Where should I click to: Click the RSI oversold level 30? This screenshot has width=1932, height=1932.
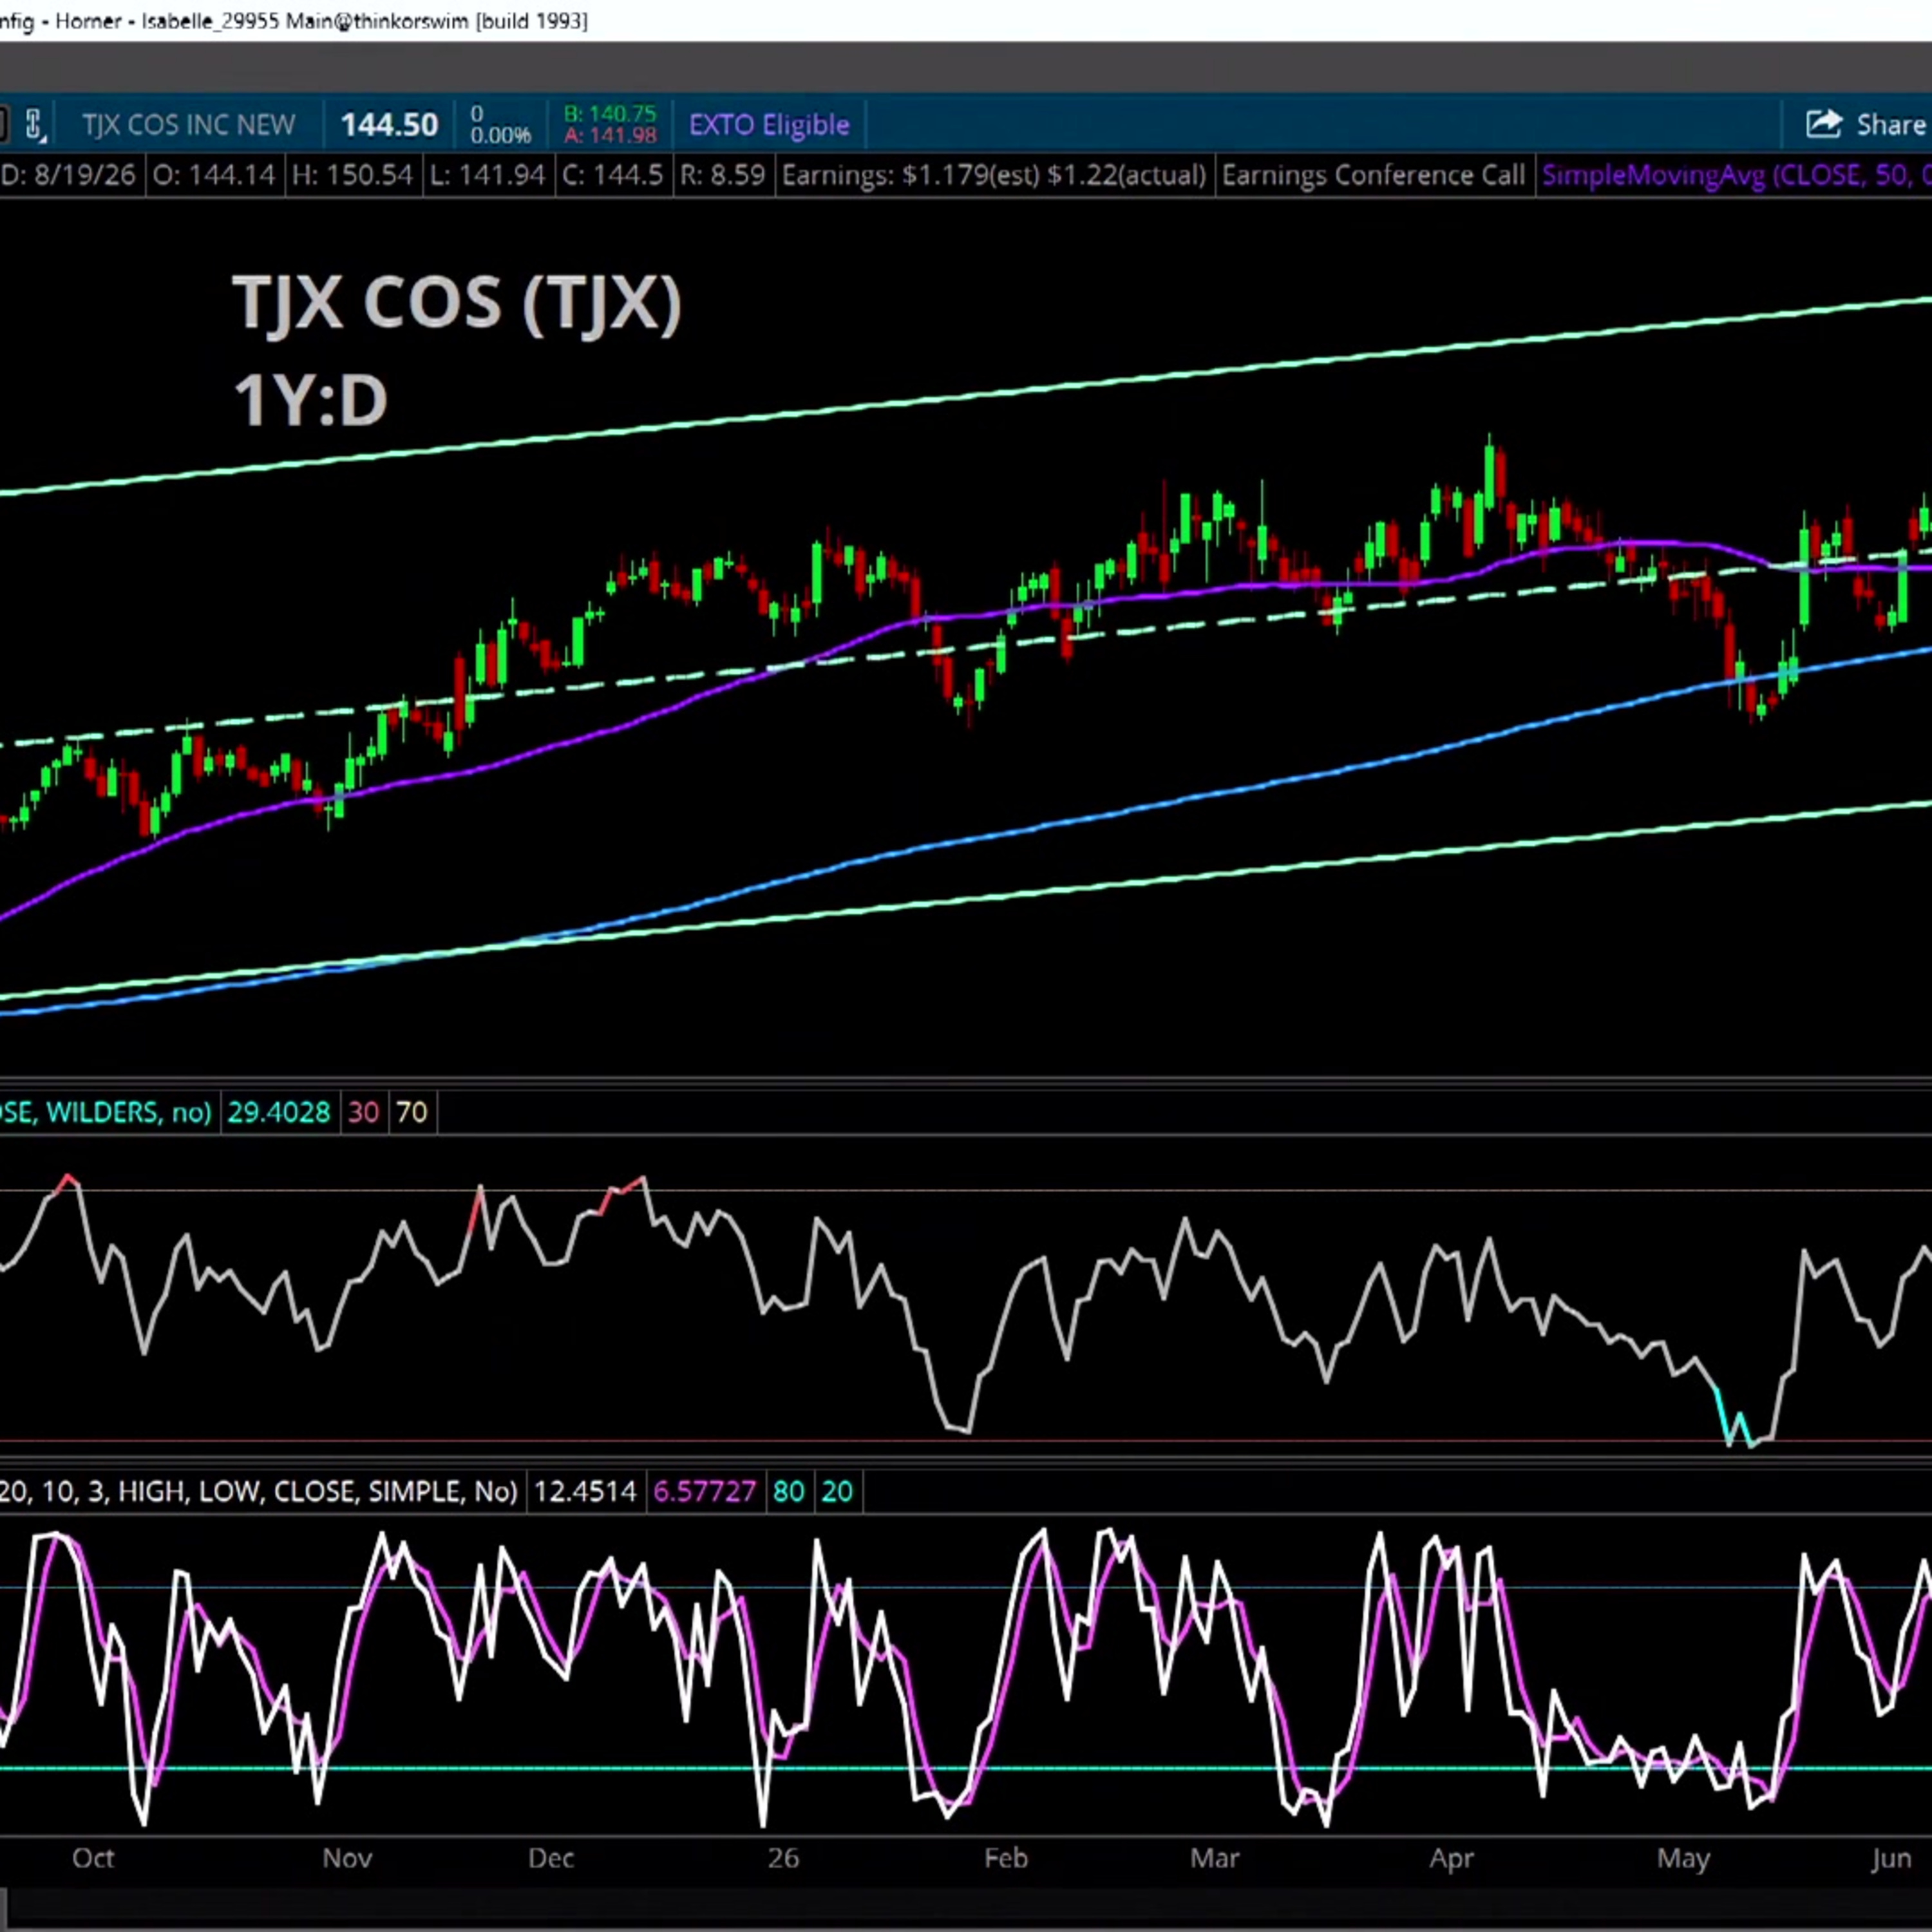pyautogui.click(x=363, y=1112)
